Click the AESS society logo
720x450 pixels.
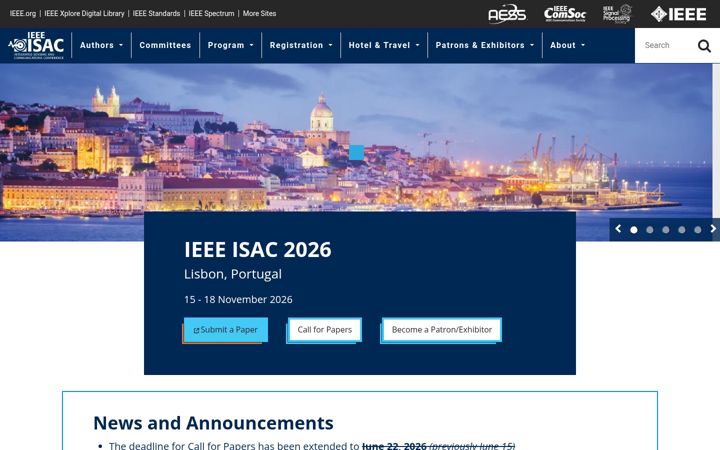[x=507, y=14]
